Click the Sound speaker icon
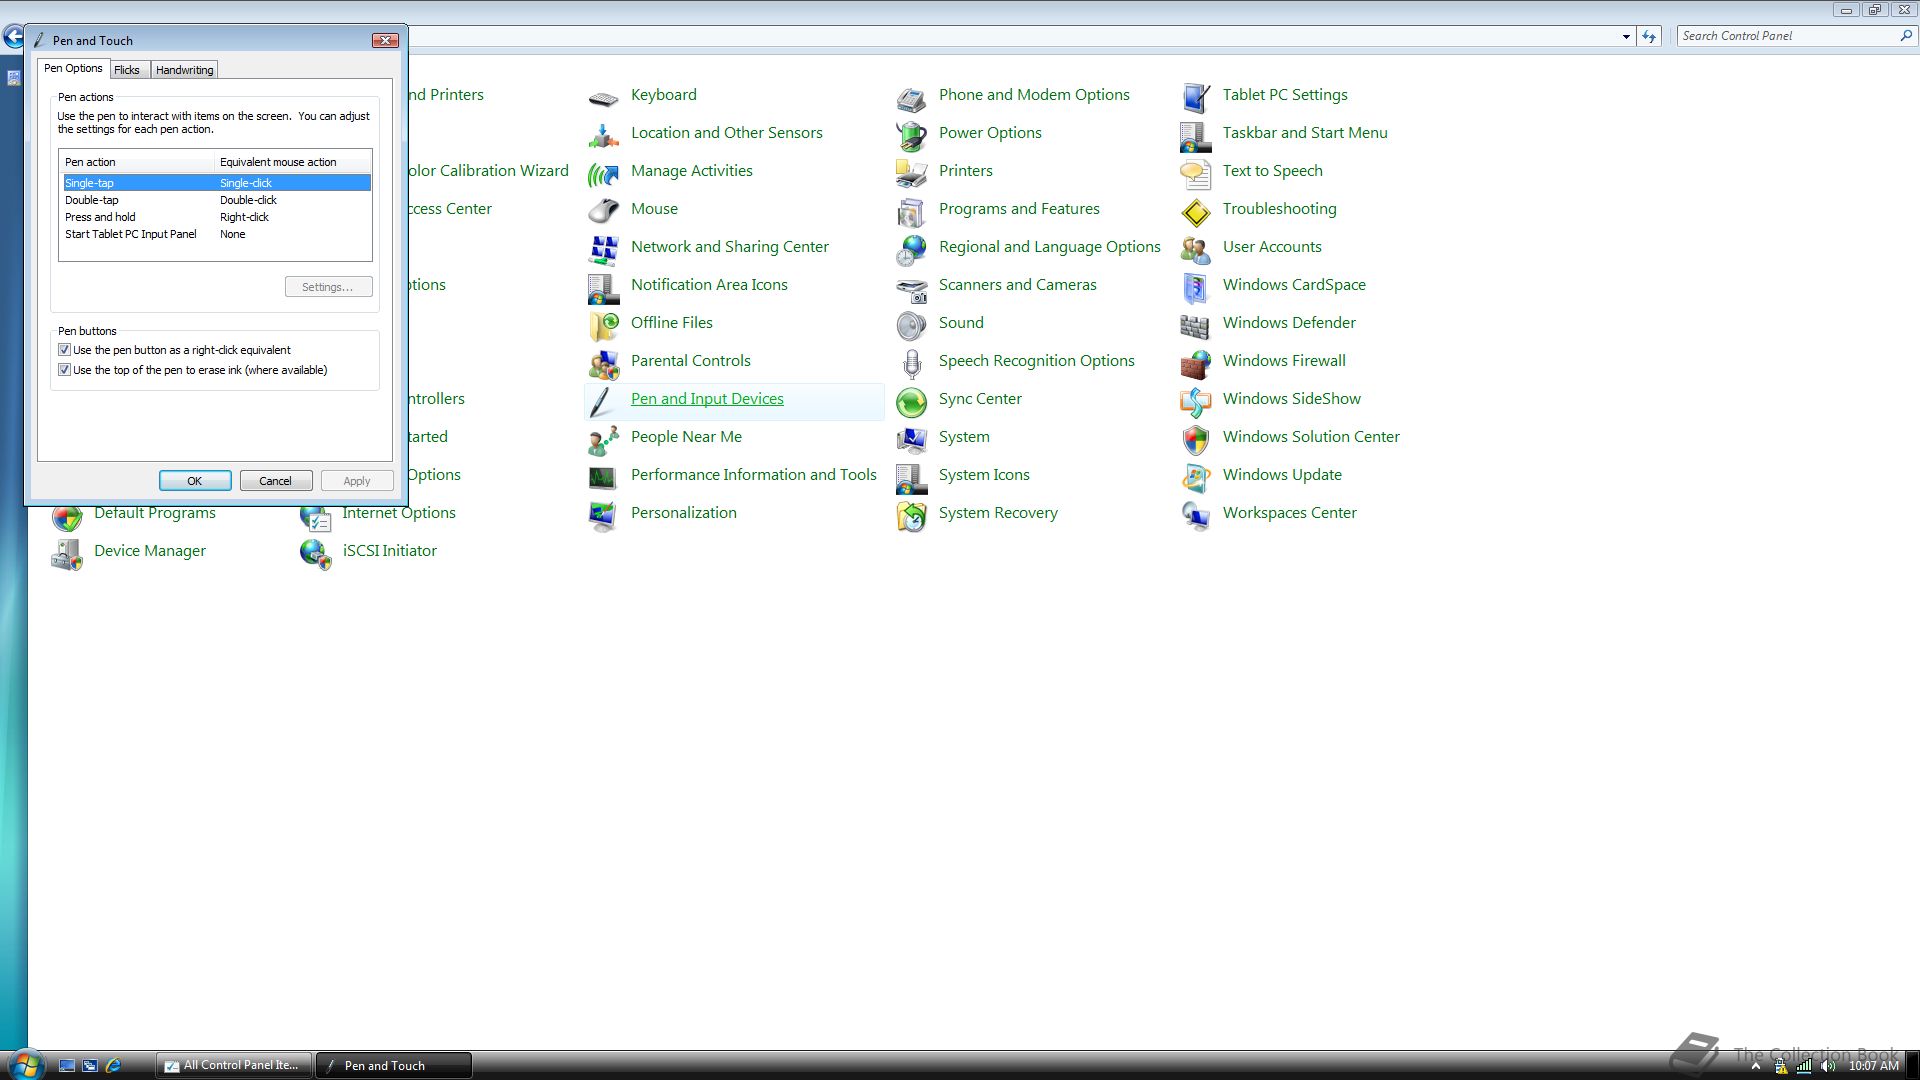Image resolution: width=1920 pixels, height=1080 pixels. click(911, 324)
